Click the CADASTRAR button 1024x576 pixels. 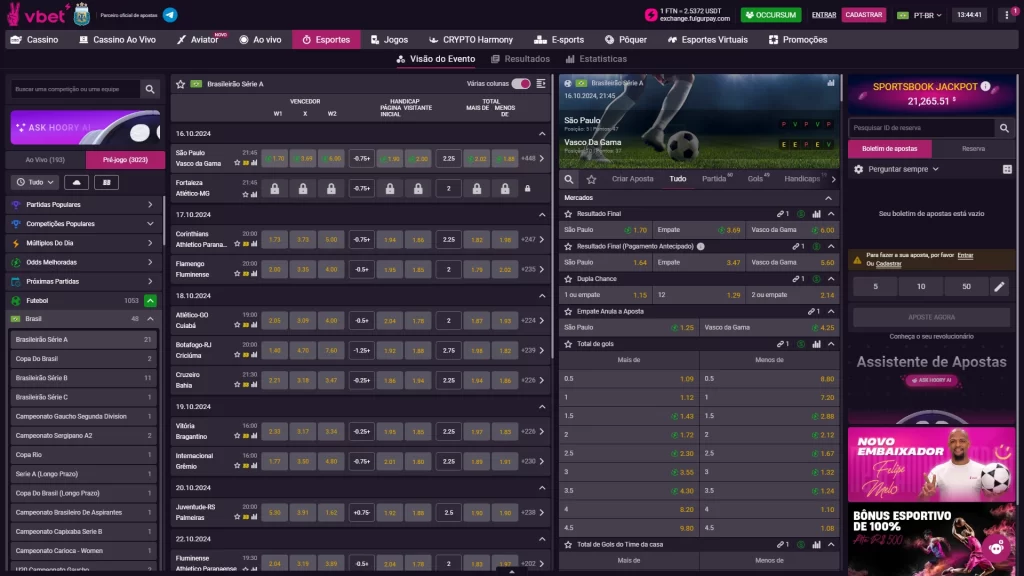pos(863,15)
